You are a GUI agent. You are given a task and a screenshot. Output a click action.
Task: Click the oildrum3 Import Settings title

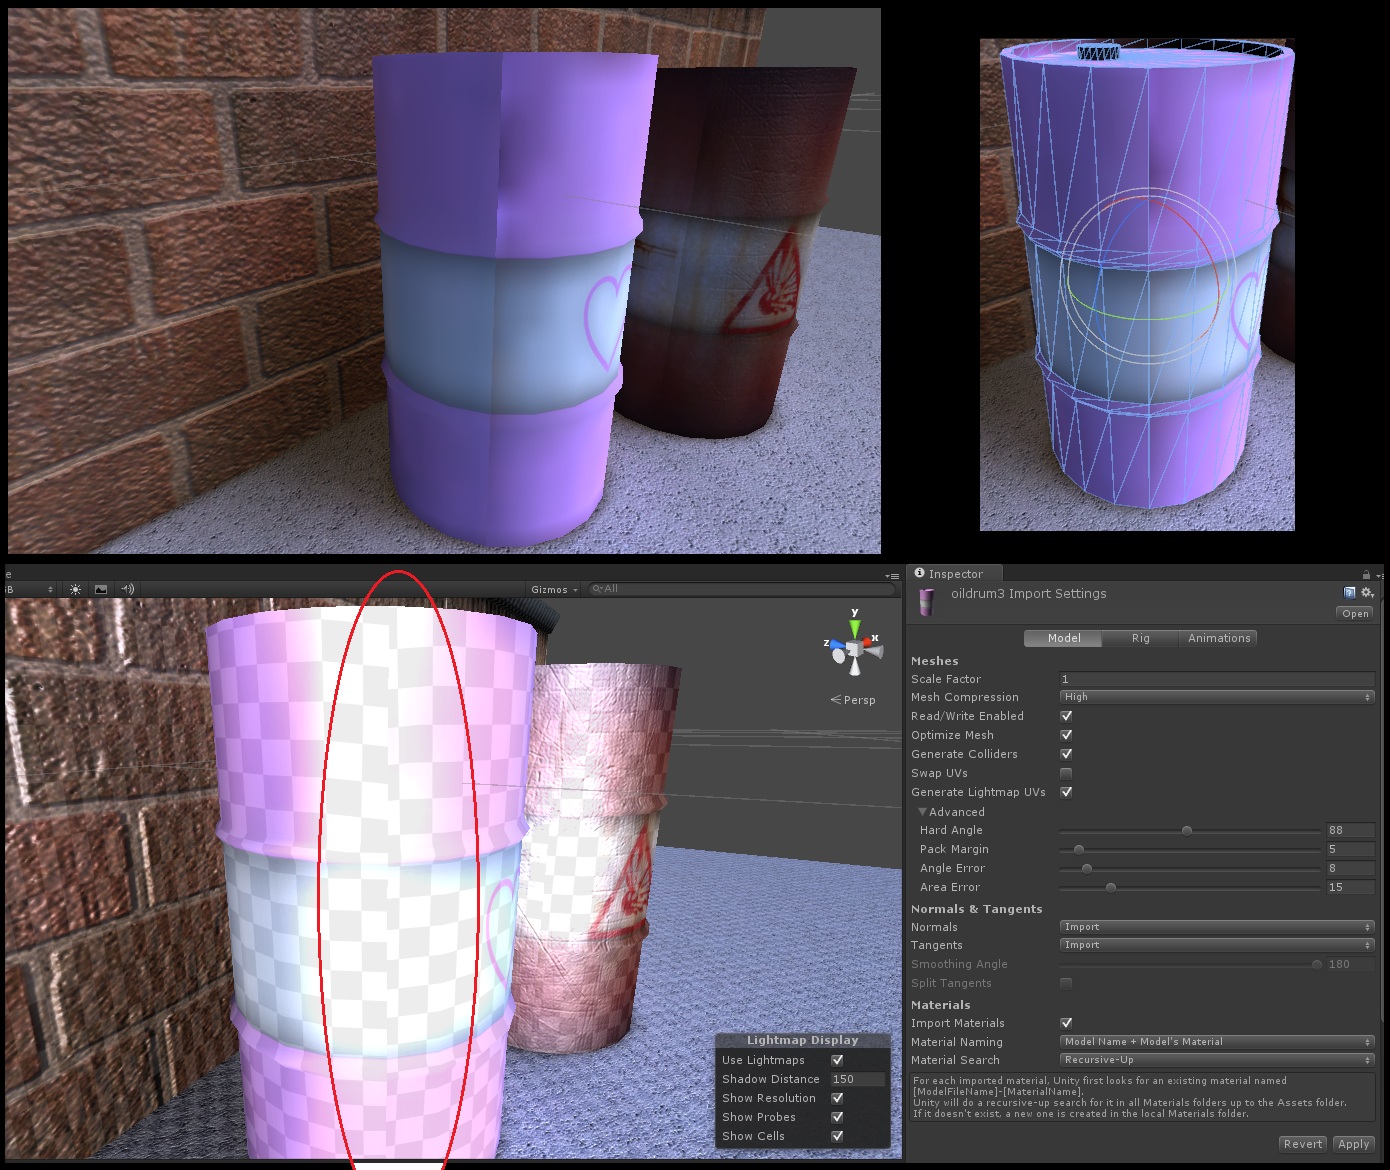pos(1028,594)
